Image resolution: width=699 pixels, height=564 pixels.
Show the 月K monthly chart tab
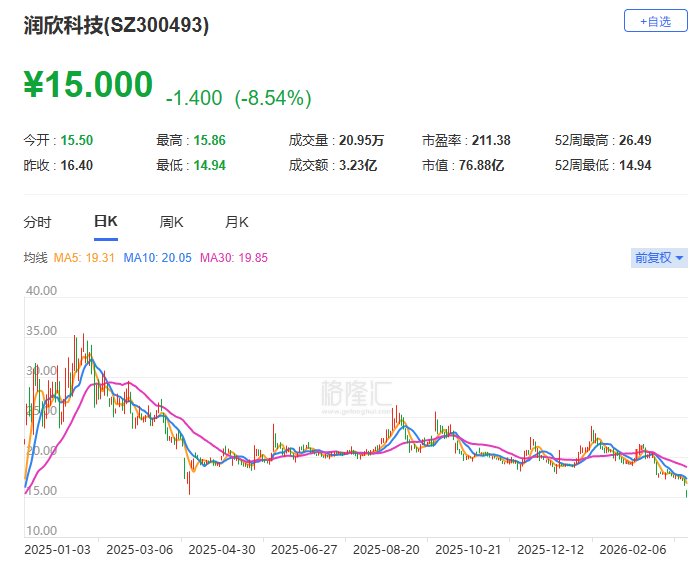point(237,222)
